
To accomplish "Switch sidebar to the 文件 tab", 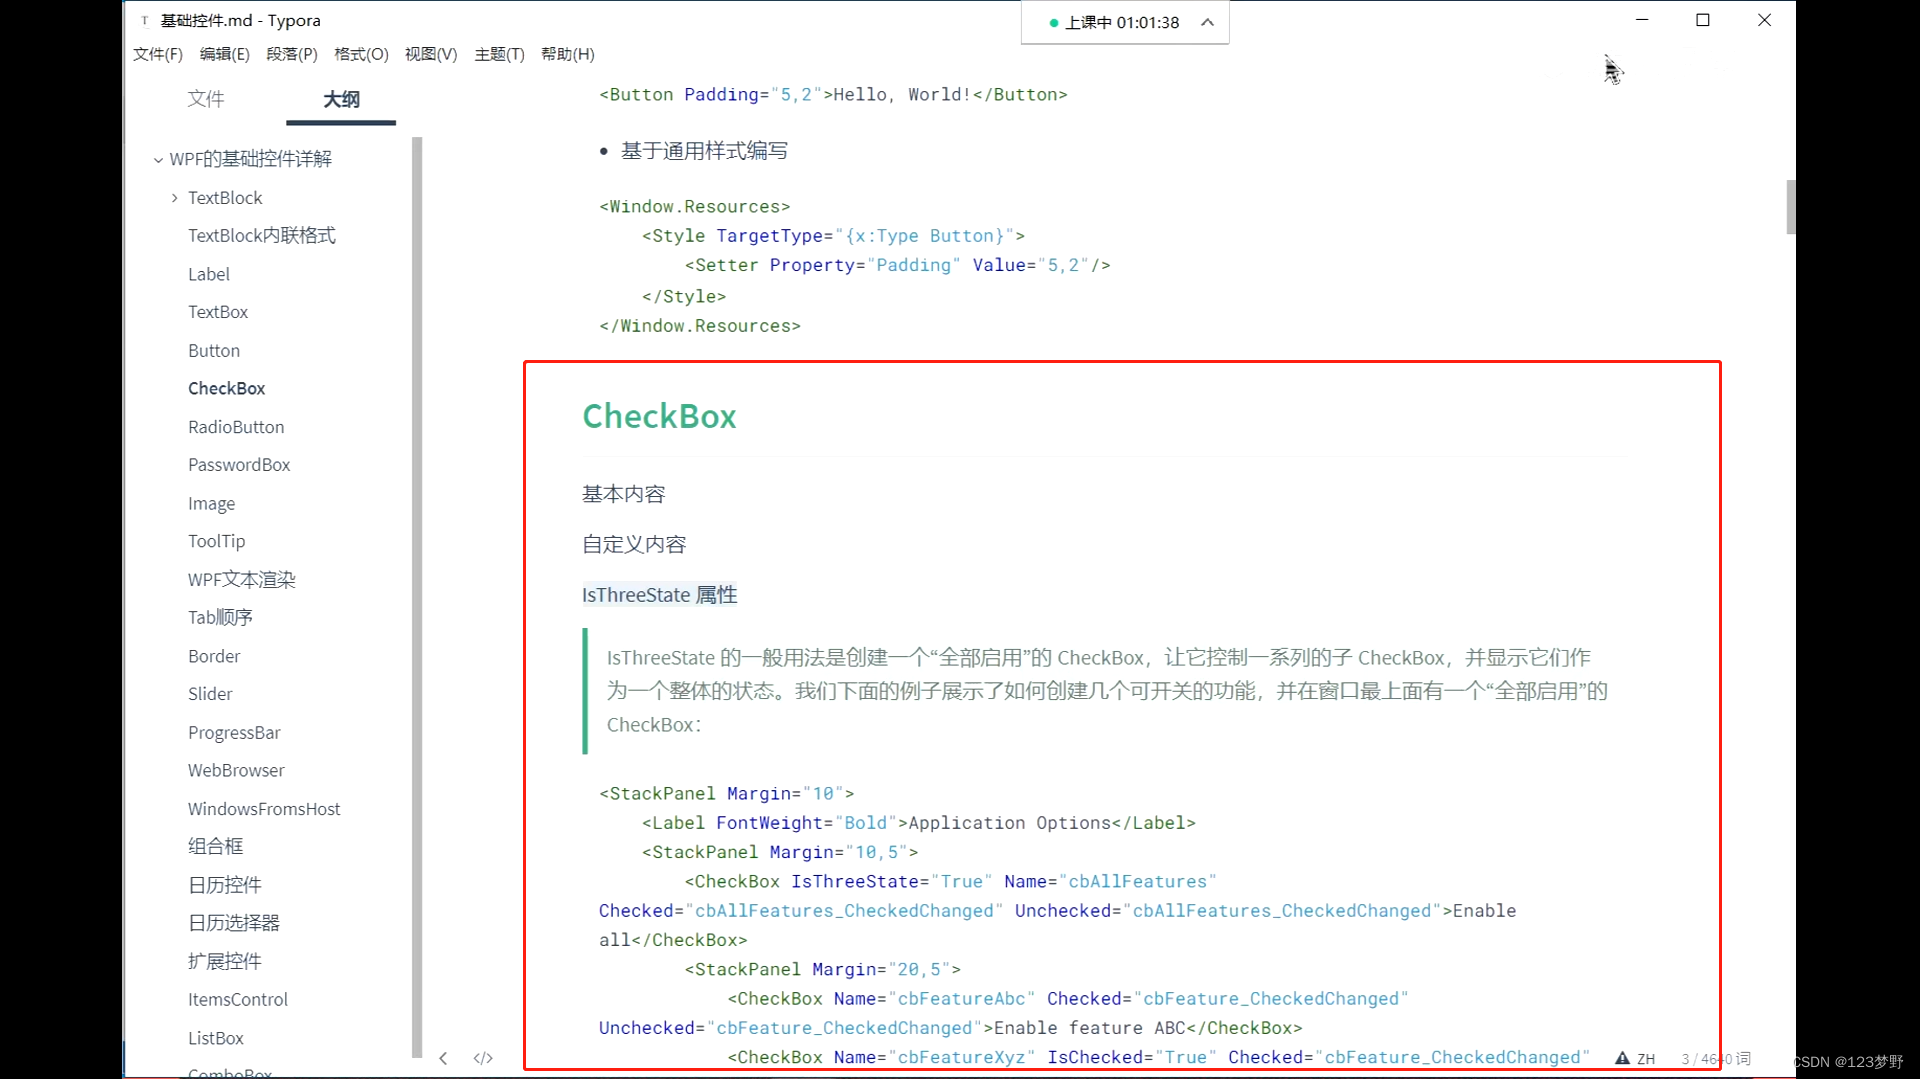I will click(205, 98).
